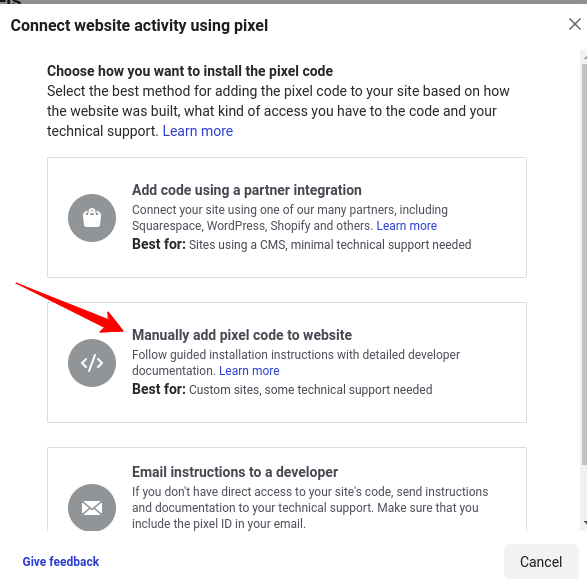587x579 pixels.
Task: Open Learn more link in intro paragraph
Action: pyautogui.click(x=198, y=131)
